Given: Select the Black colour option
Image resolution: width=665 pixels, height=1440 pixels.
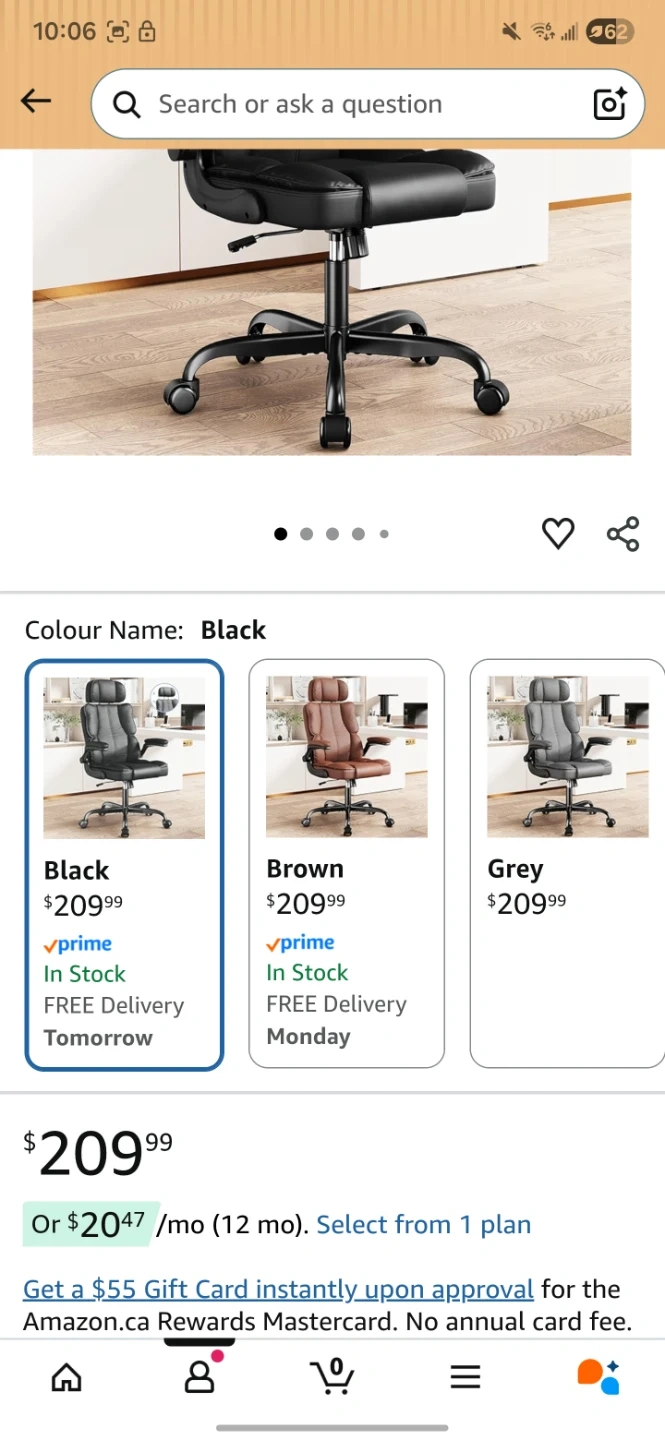Looking at the screenshot, I should (124, 865).
